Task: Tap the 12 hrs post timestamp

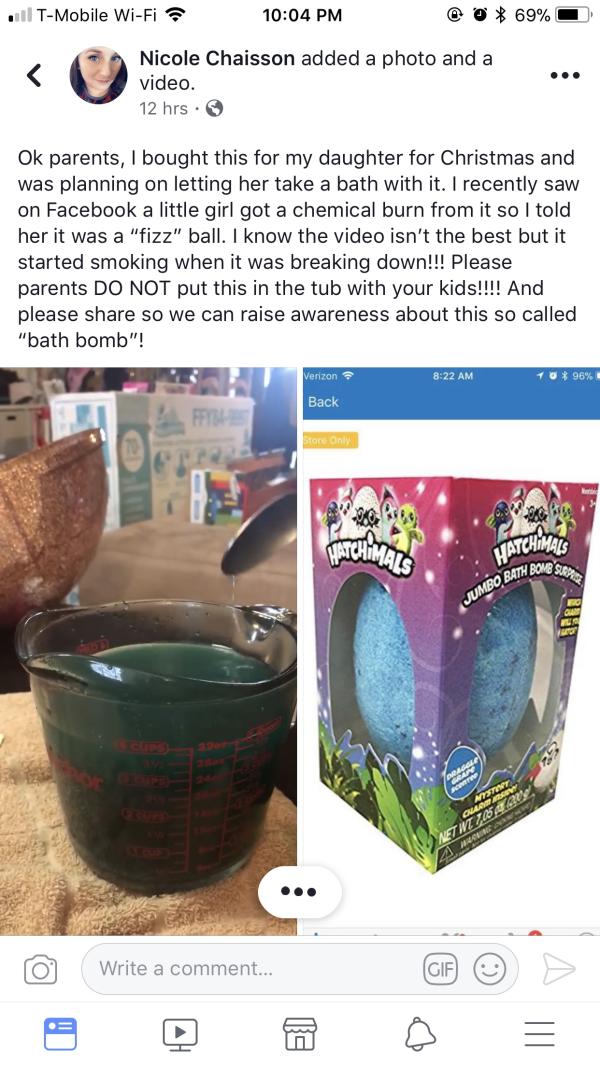Action: (x=163, y=108)
